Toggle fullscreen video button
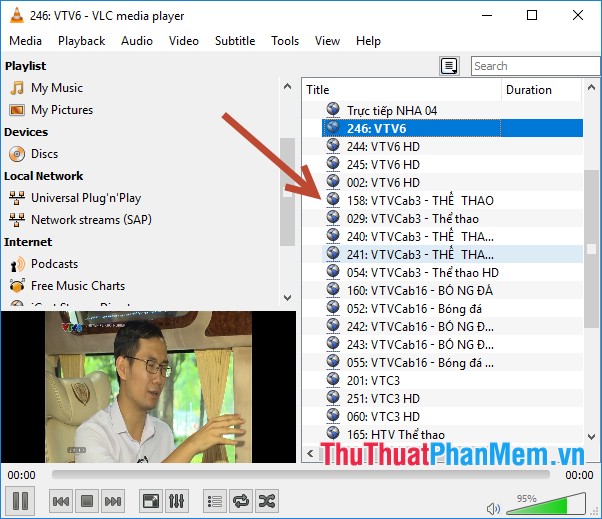Screen dimensions: 602x519 (150, 501)
